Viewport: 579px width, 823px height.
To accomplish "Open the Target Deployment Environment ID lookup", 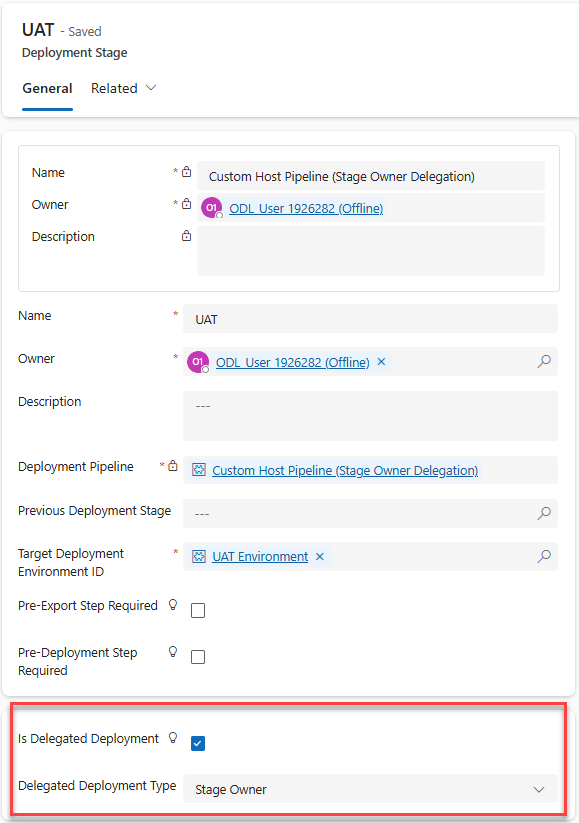I will [x=543, y=556].
